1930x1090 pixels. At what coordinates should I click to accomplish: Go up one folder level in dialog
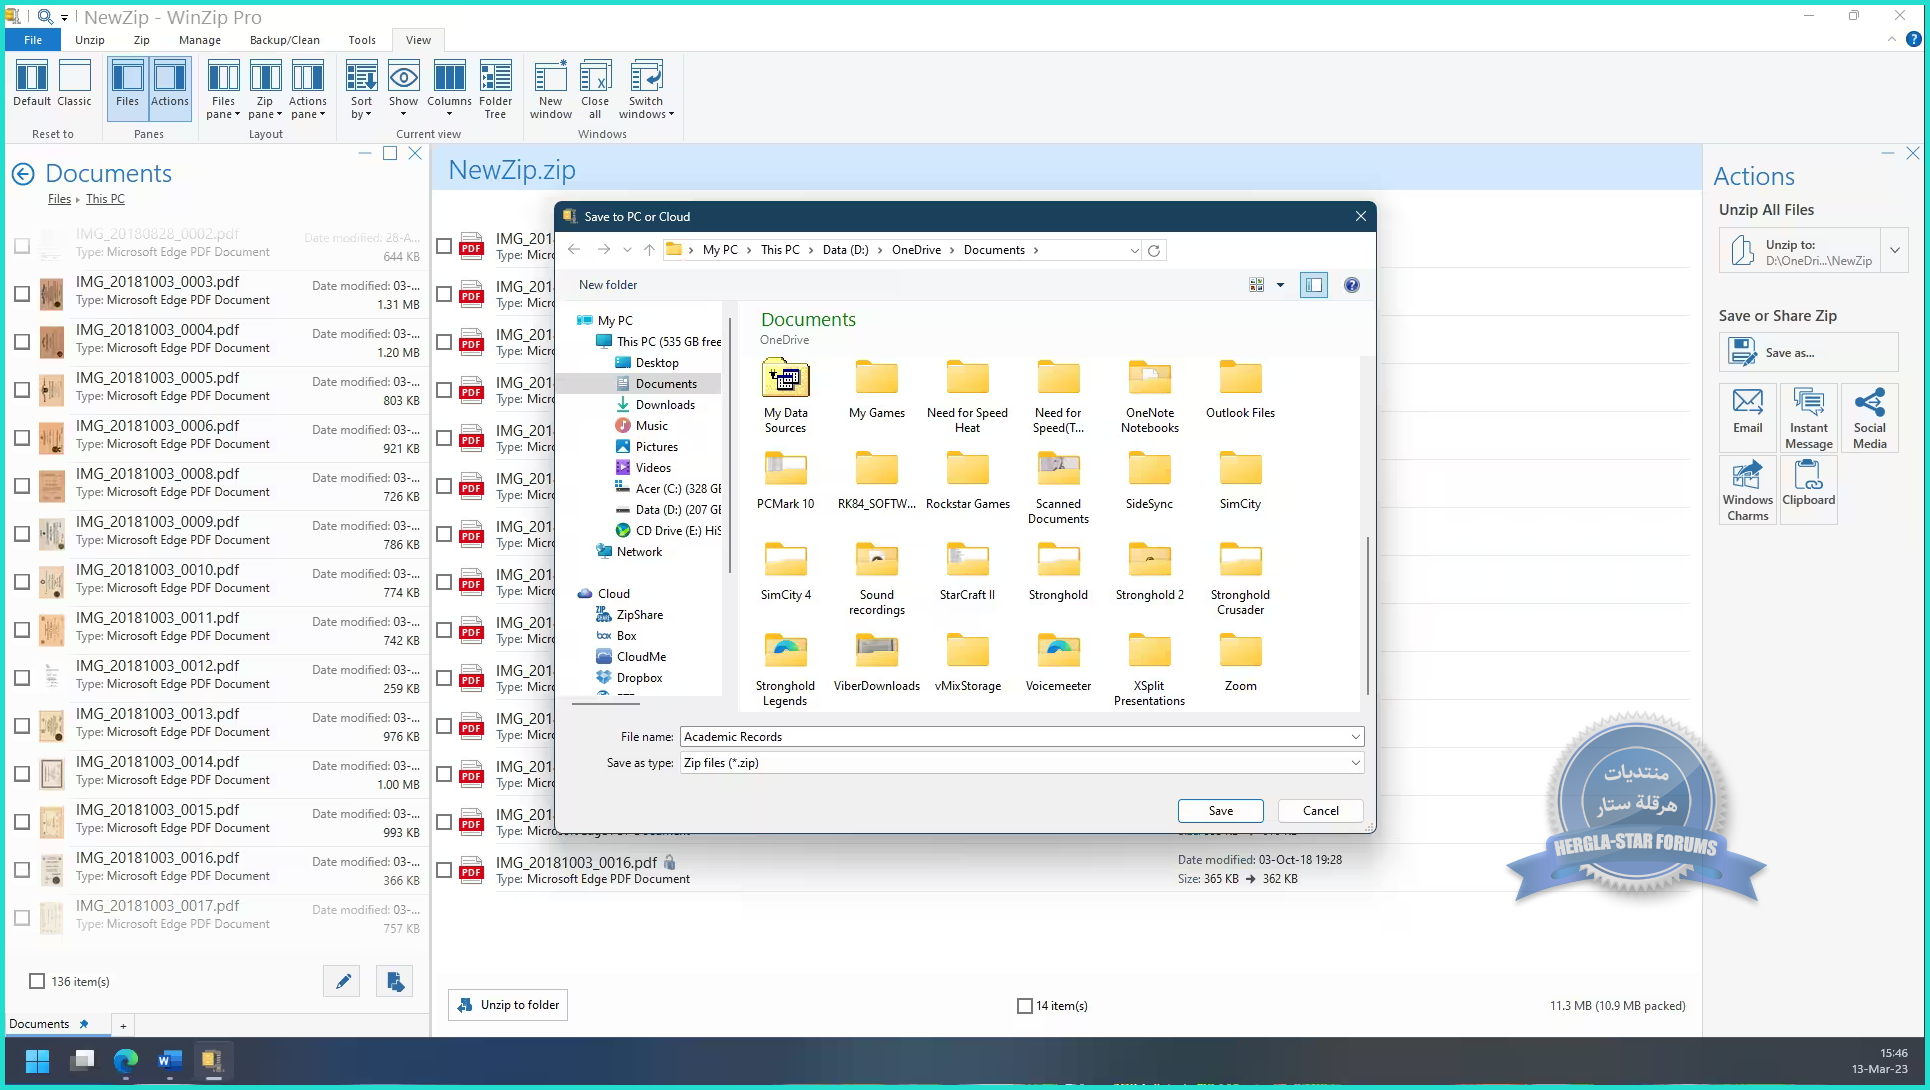(649, 250)
